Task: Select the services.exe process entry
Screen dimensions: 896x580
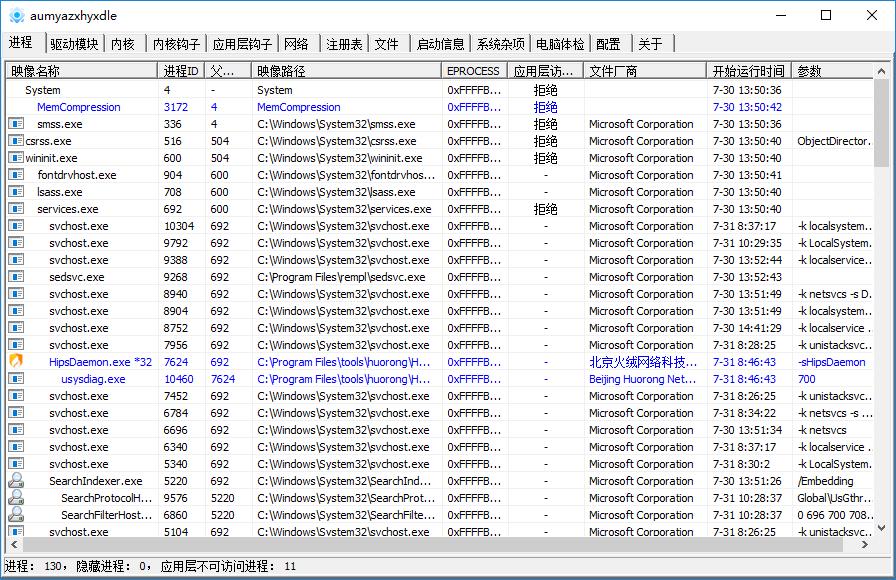Action: coord(68,209)
